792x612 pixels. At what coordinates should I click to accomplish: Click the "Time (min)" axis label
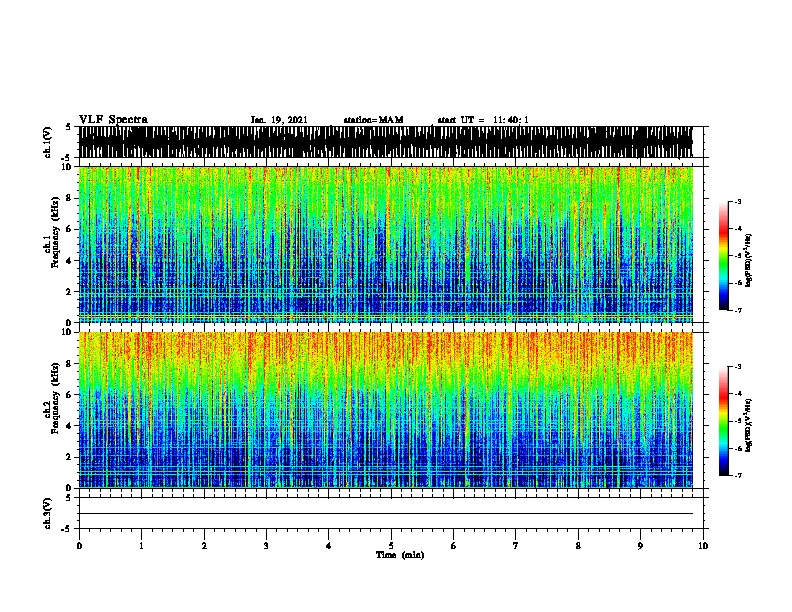tap(400, 555)
